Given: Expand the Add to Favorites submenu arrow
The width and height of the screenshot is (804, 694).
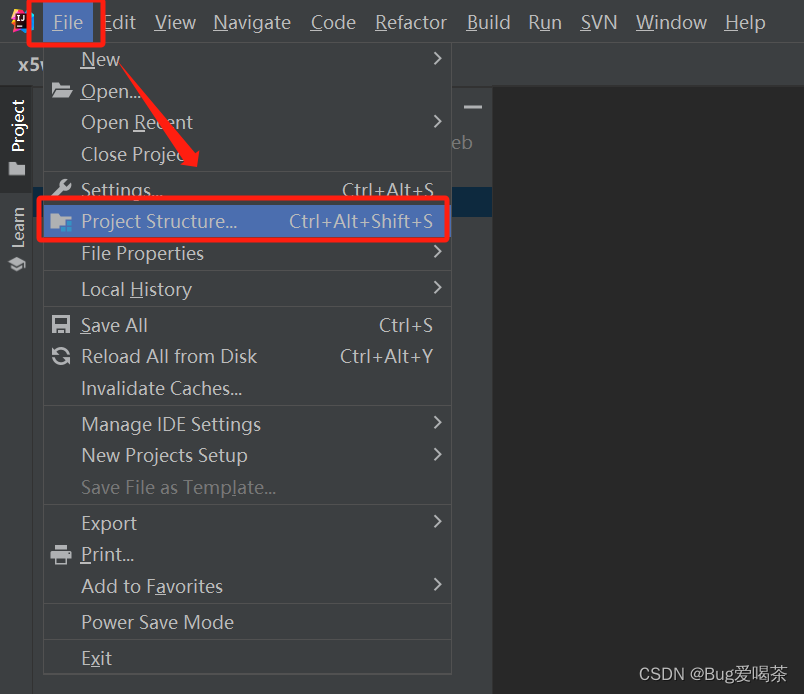Looking at the screenshot, I should (x=437, y=584).
